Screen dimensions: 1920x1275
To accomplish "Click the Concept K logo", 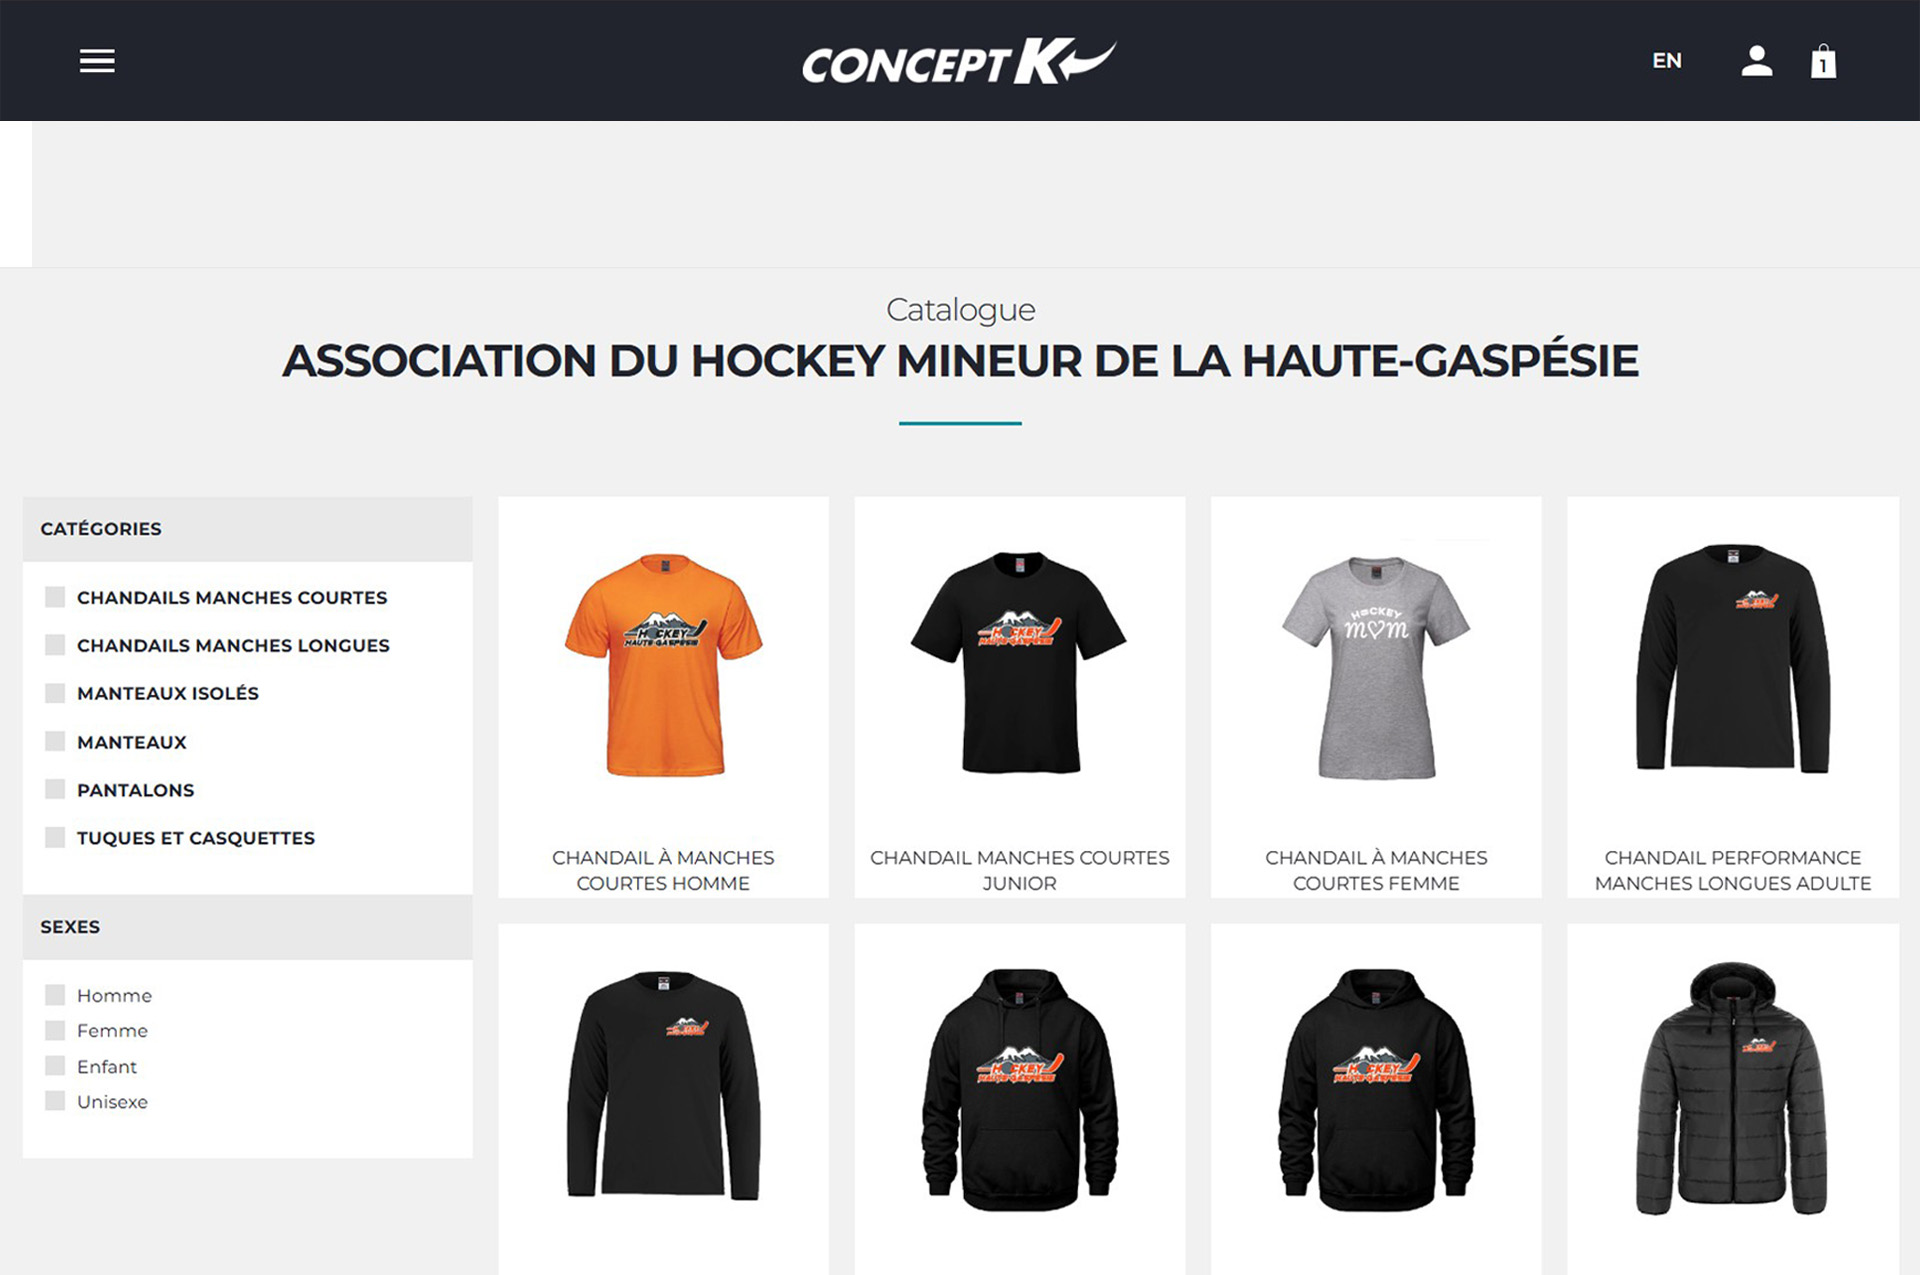I will (x=959, y=62).
